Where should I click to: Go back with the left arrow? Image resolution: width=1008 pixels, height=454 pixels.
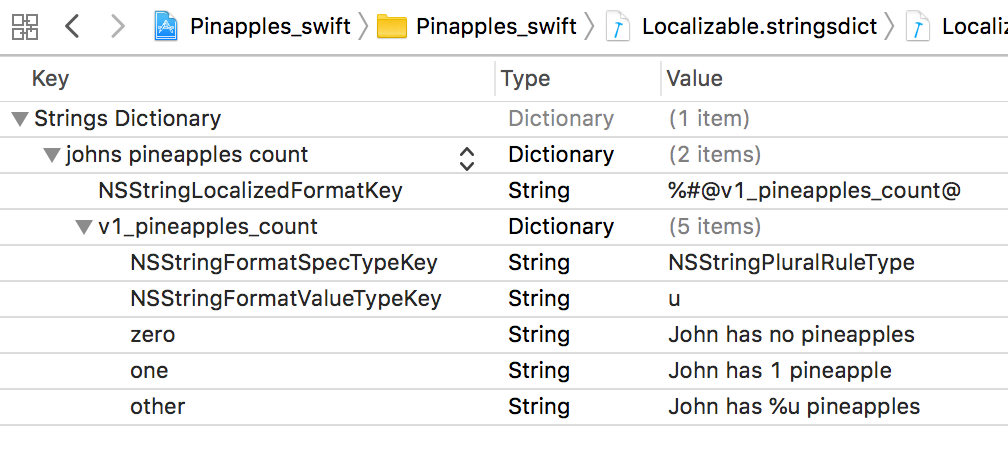[x=72, y=26]
